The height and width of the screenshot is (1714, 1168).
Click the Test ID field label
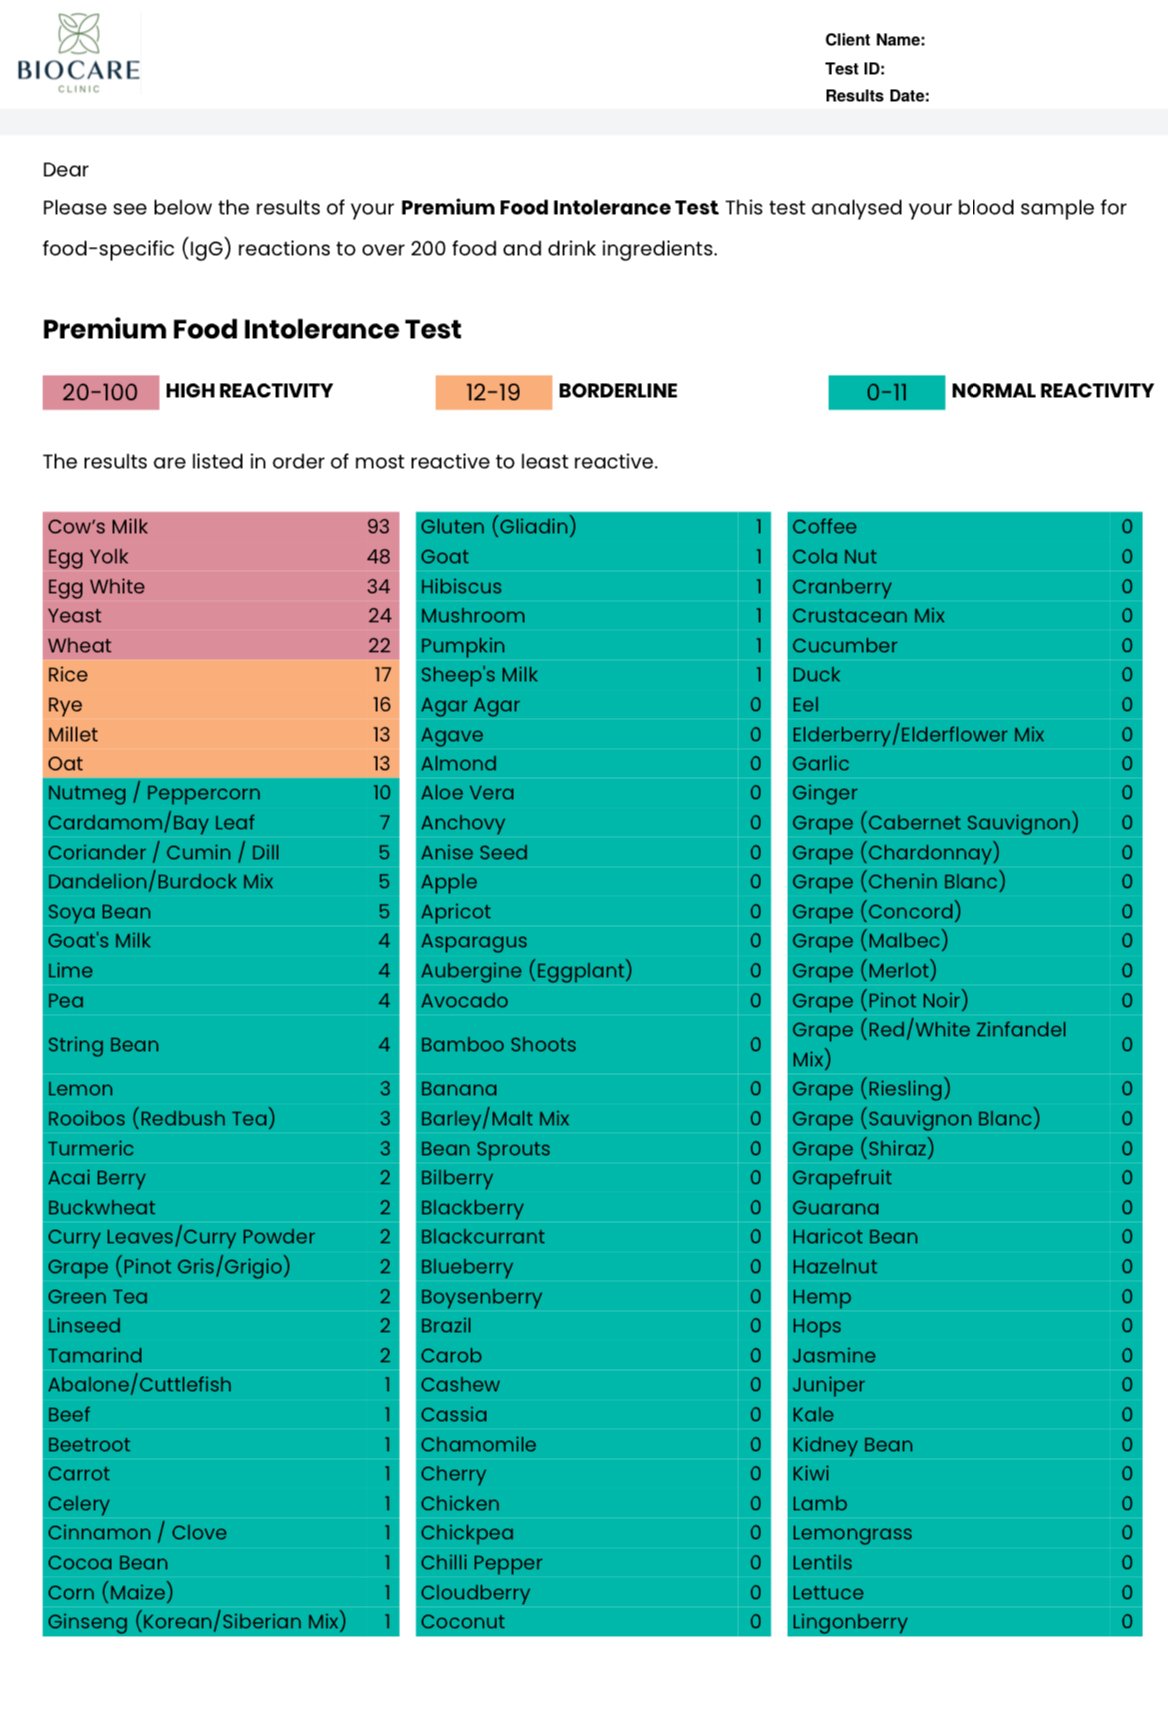pos(855,69)
